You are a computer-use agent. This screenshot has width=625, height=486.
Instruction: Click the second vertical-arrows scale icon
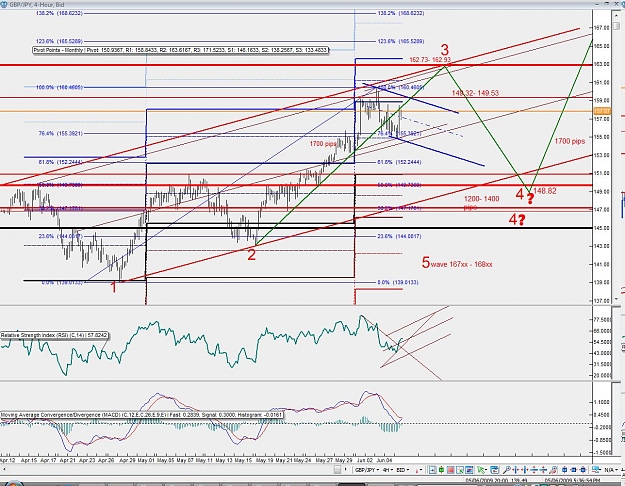pyautogui.click(x=543, y=470)
